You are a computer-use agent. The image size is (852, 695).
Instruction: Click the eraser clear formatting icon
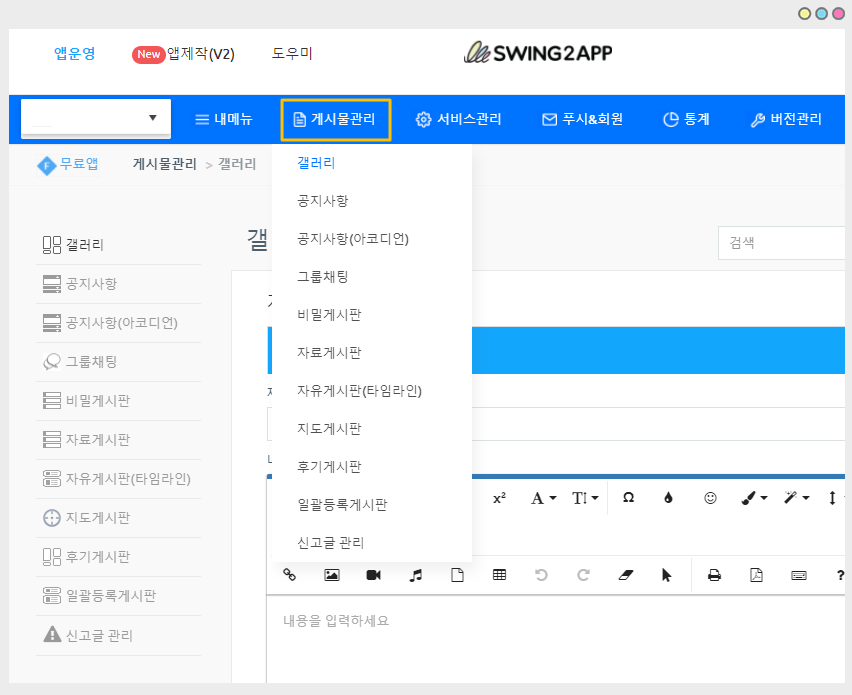(x=626, y=575)
